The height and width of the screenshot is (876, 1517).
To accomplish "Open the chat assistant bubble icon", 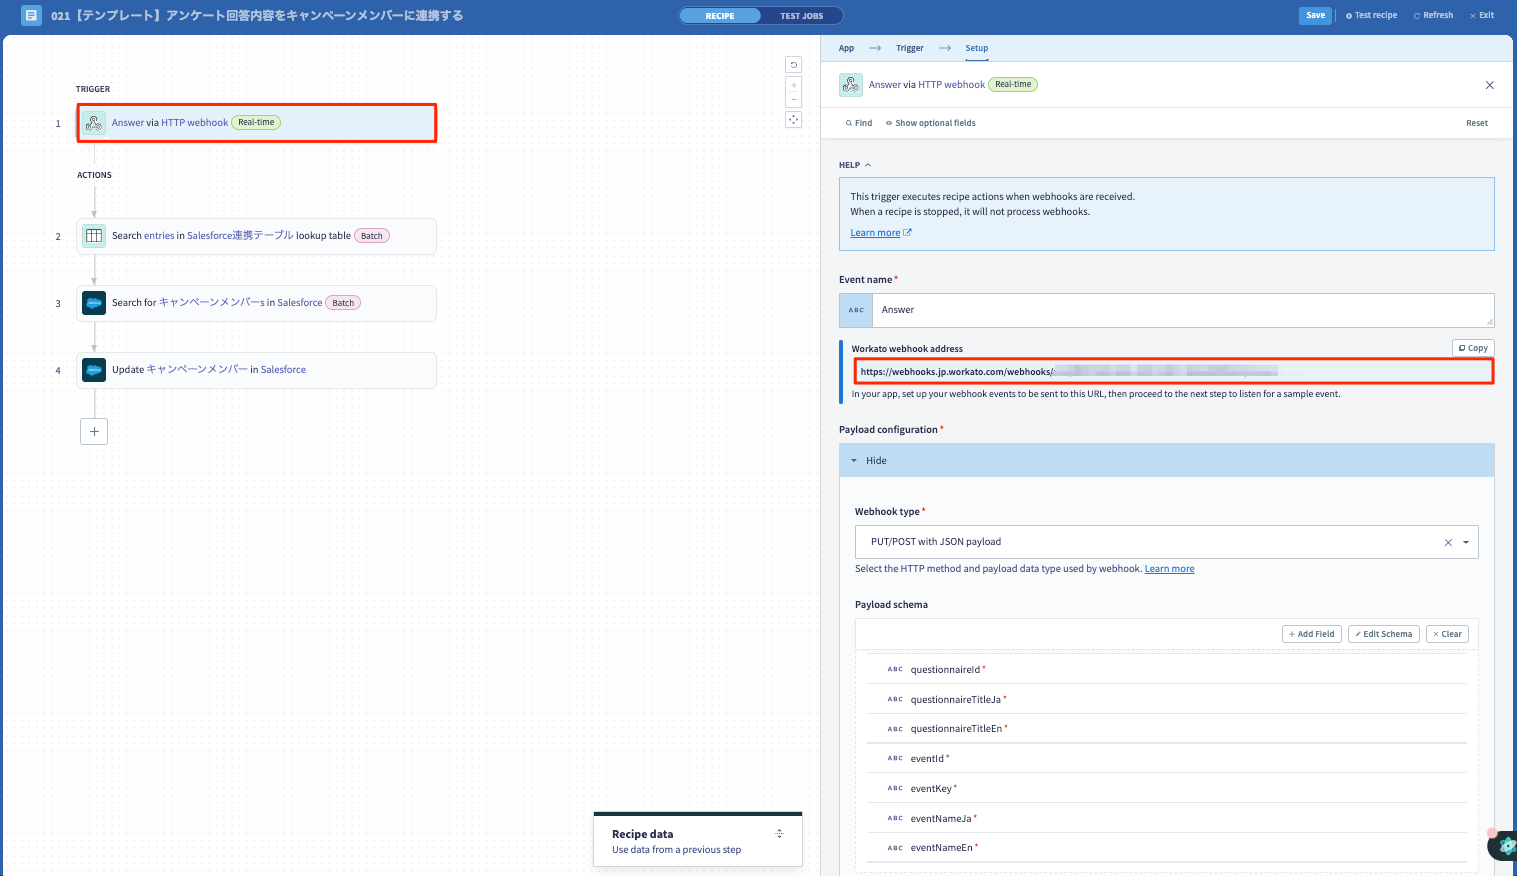I will (1504, 846).
